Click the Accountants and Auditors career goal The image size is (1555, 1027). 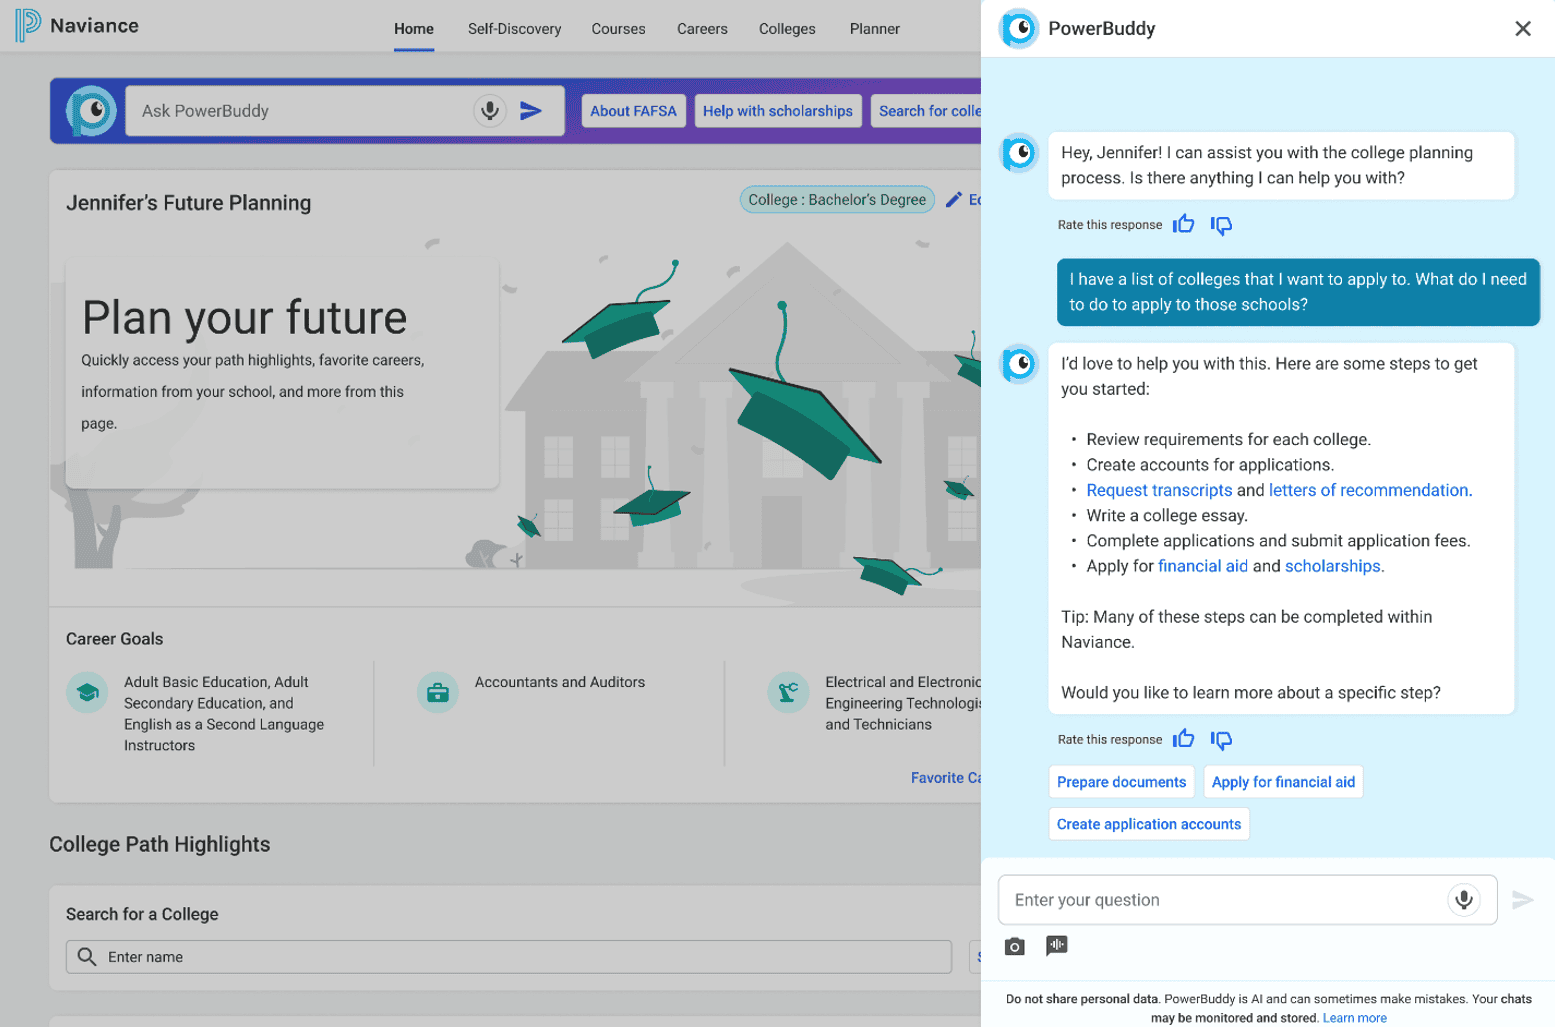560,682
